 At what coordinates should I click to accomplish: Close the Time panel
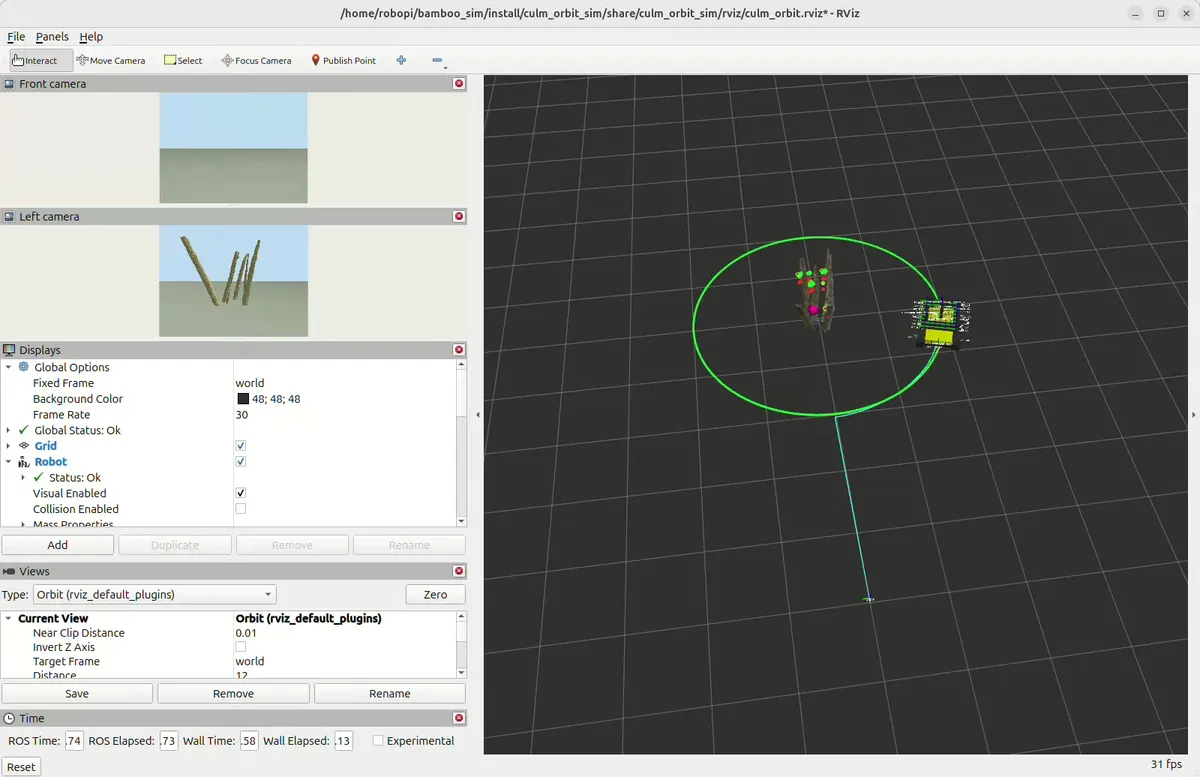[x=459, y=718]
